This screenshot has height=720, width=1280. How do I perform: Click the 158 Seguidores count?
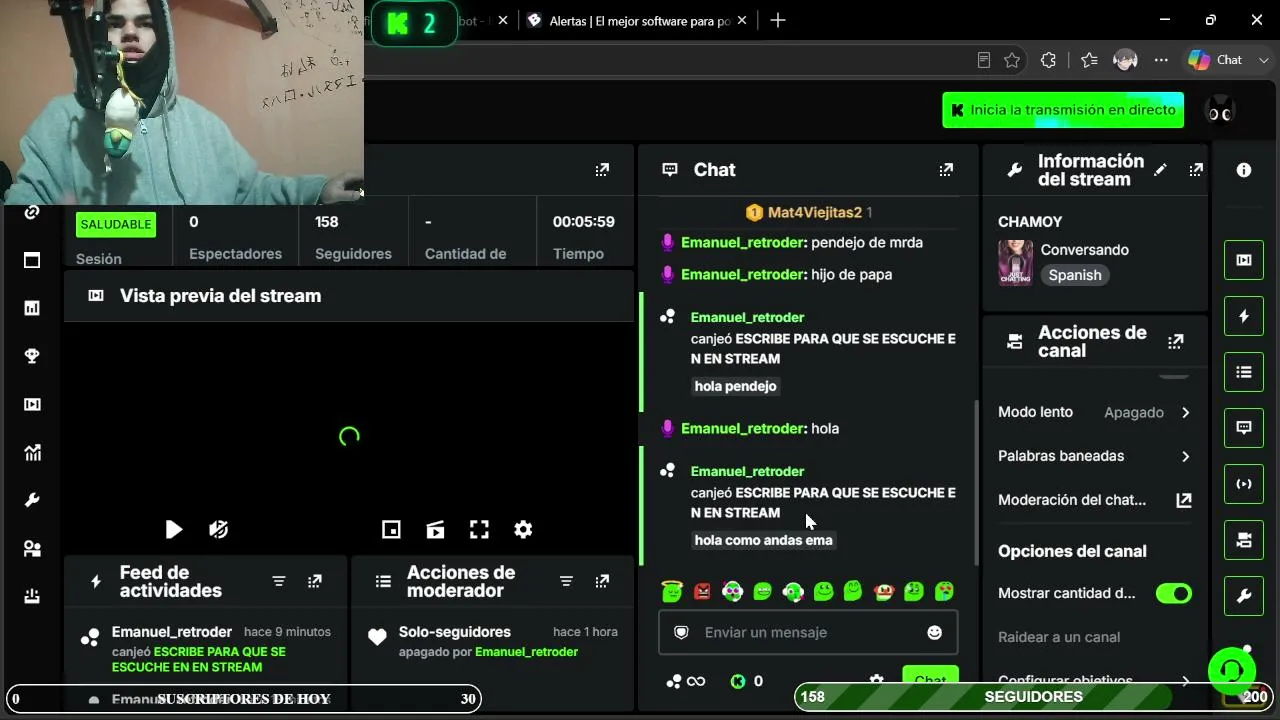pos(327,222)
